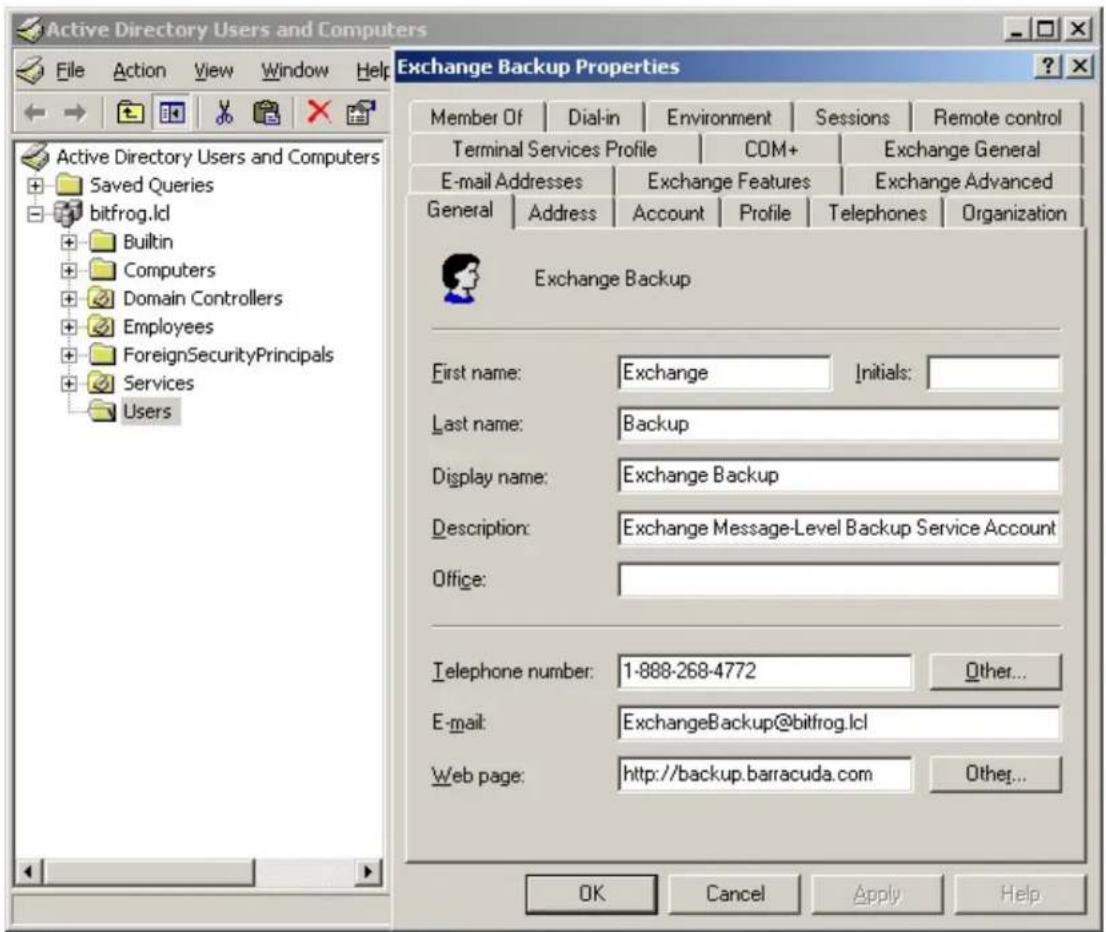Click the ForeignSecurityPrincipals folder icon

click(x=102, y=354)
